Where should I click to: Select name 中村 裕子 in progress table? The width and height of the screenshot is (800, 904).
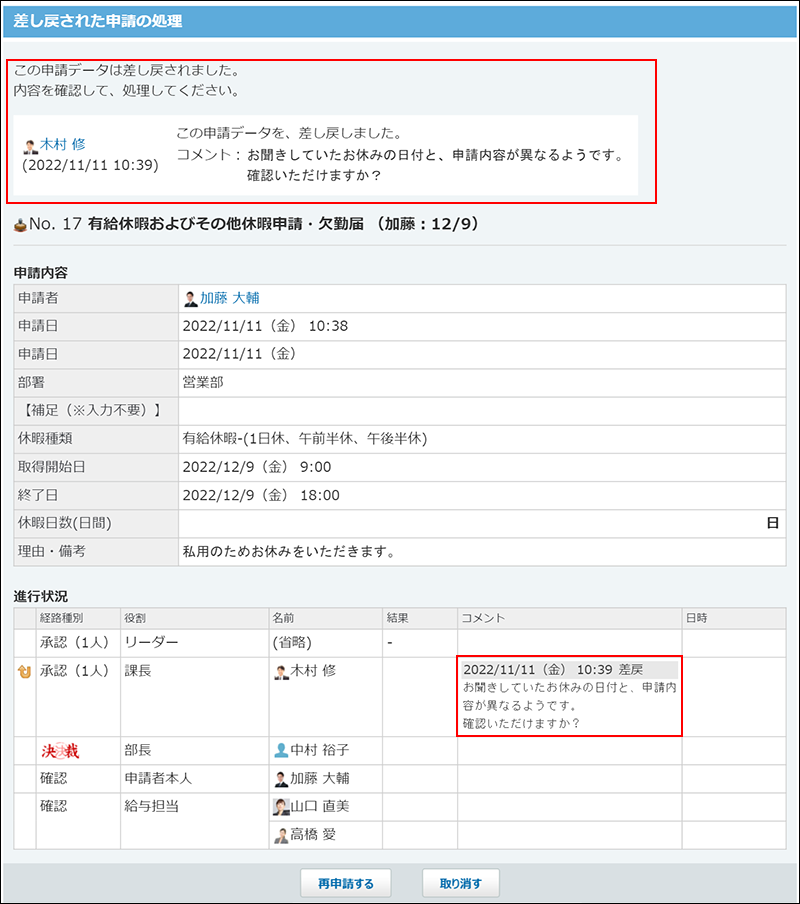pyautogui.click(x=319, y=750)
